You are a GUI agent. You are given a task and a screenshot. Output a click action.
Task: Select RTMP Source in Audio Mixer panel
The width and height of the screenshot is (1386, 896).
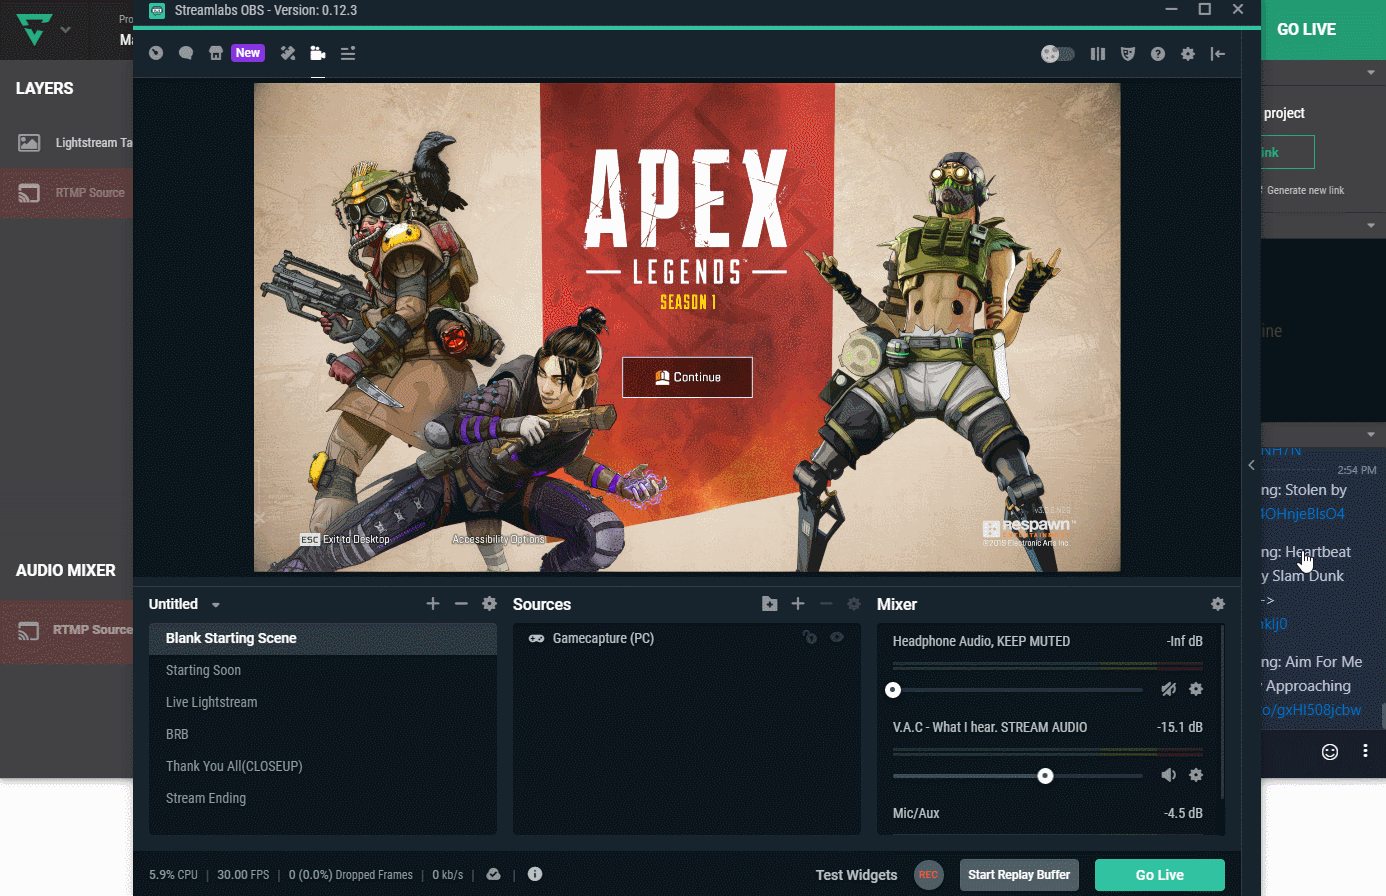(66, 630)
